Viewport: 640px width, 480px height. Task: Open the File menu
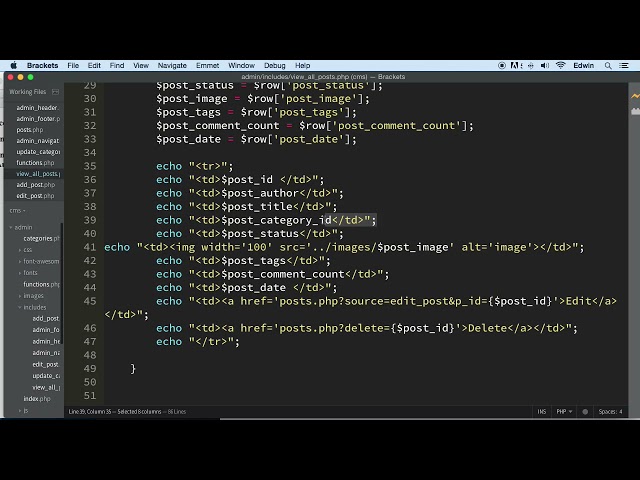pyautogui.click(x=73, y=65)
